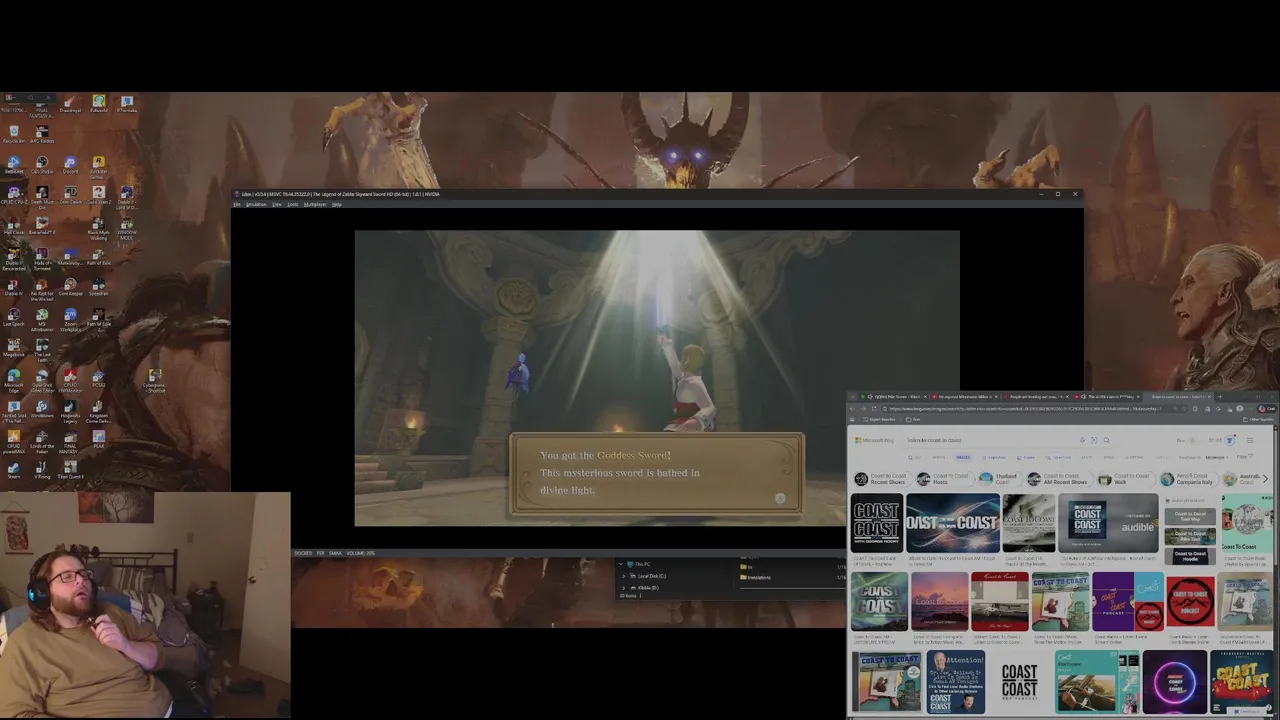Launch the Microsoft Edge desktop icon
Viewport: 1280px width, 720px height.
coord(14,381)
